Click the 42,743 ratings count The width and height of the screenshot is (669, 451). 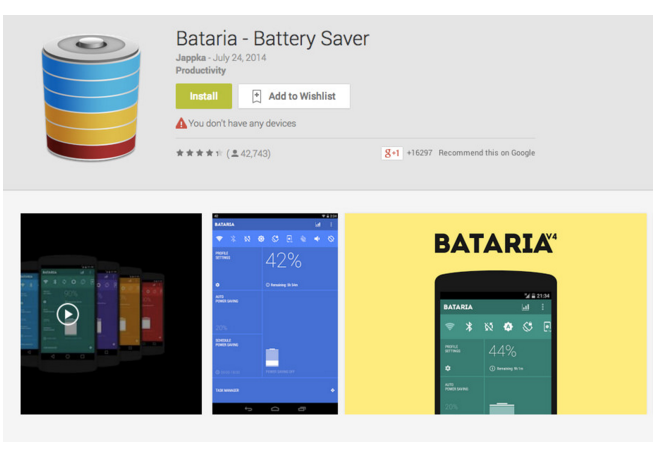tap(255, 154)
